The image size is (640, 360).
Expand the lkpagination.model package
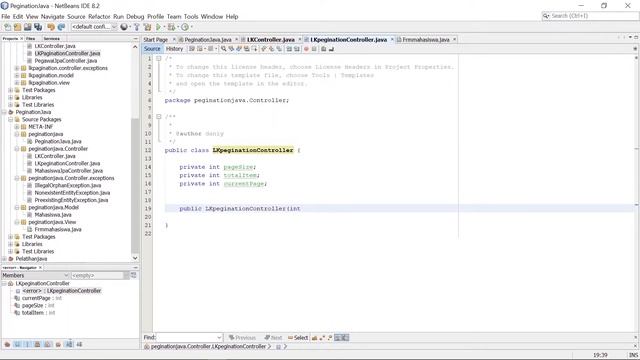pyautogui.click(x=17, y=76)
